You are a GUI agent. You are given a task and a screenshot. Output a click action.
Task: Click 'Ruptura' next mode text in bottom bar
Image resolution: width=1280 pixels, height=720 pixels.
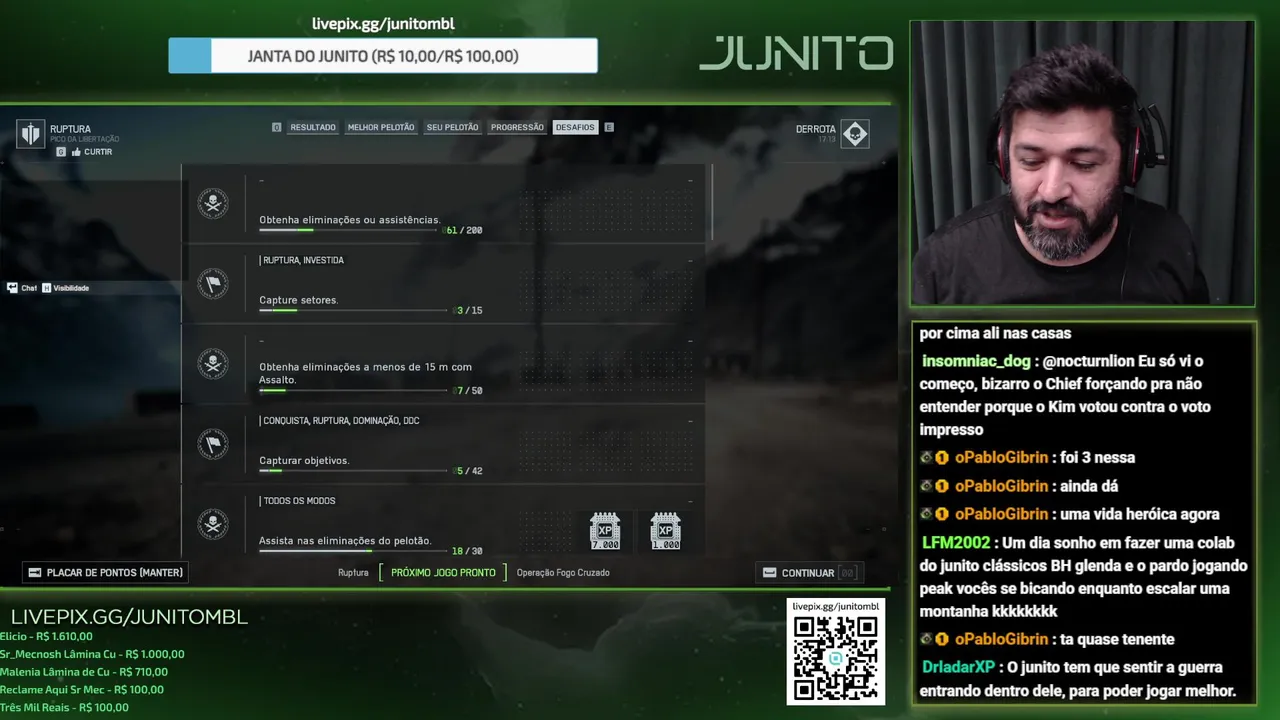tap(353, 573)
